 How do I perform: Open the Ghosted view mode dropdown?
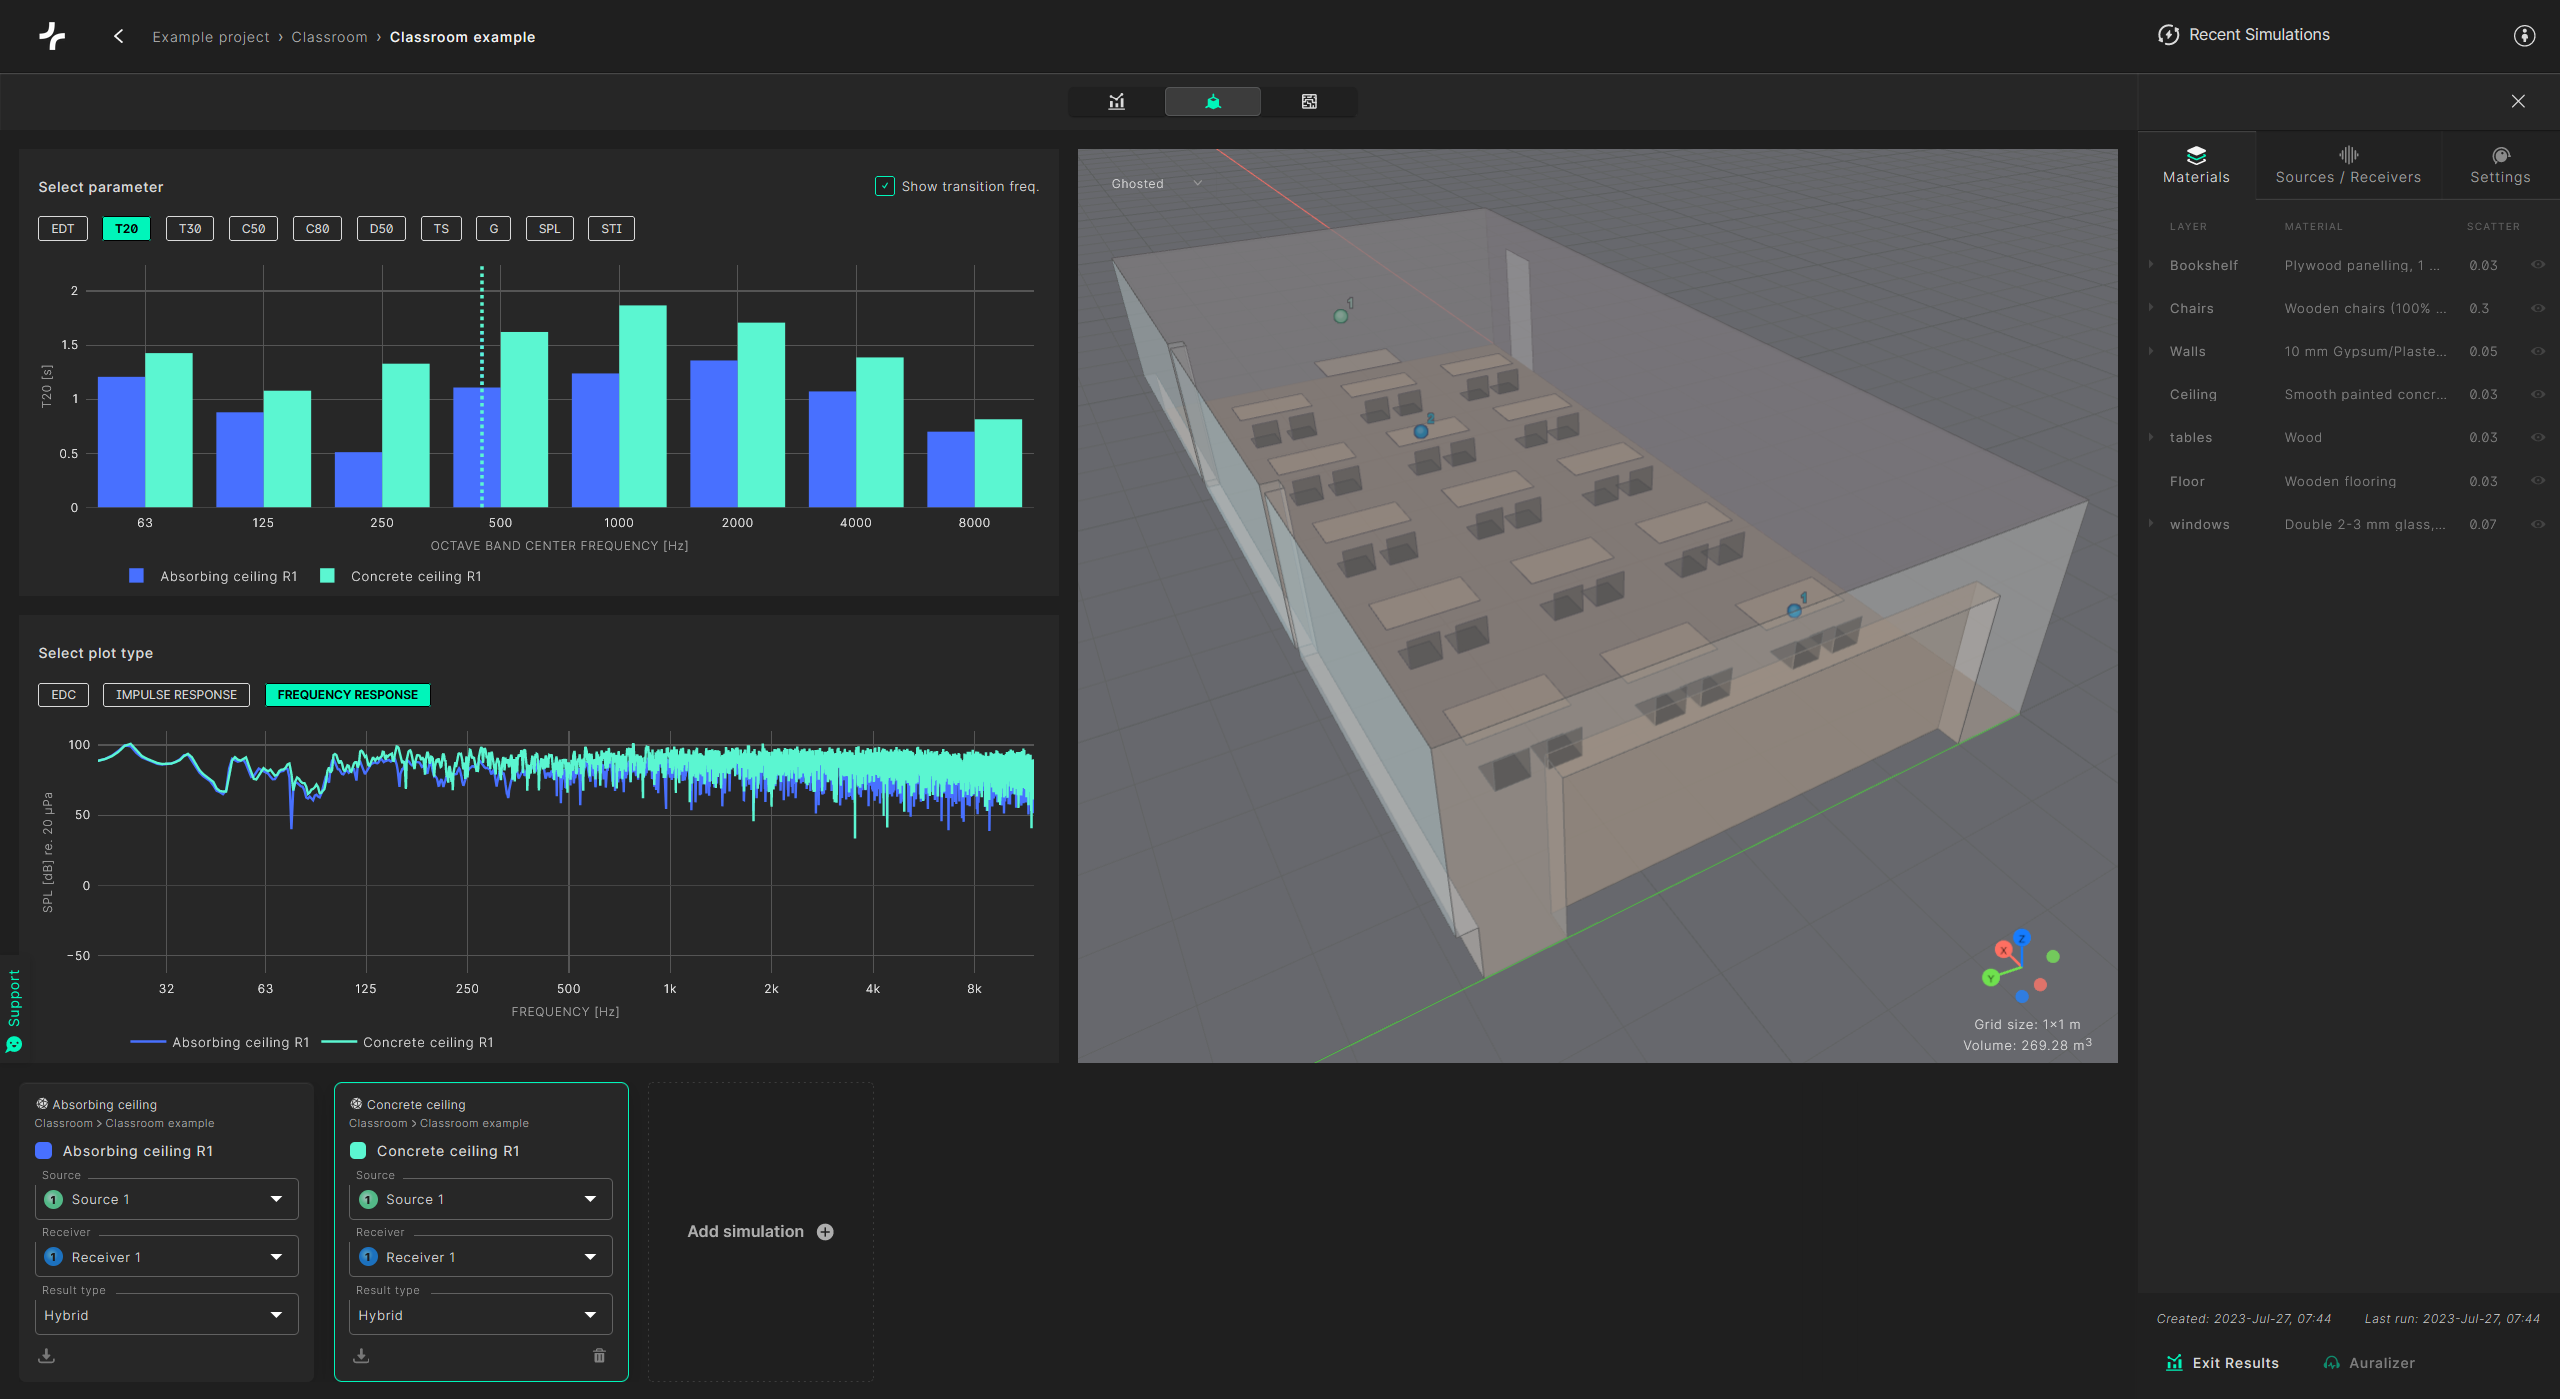click(1156, 184)
